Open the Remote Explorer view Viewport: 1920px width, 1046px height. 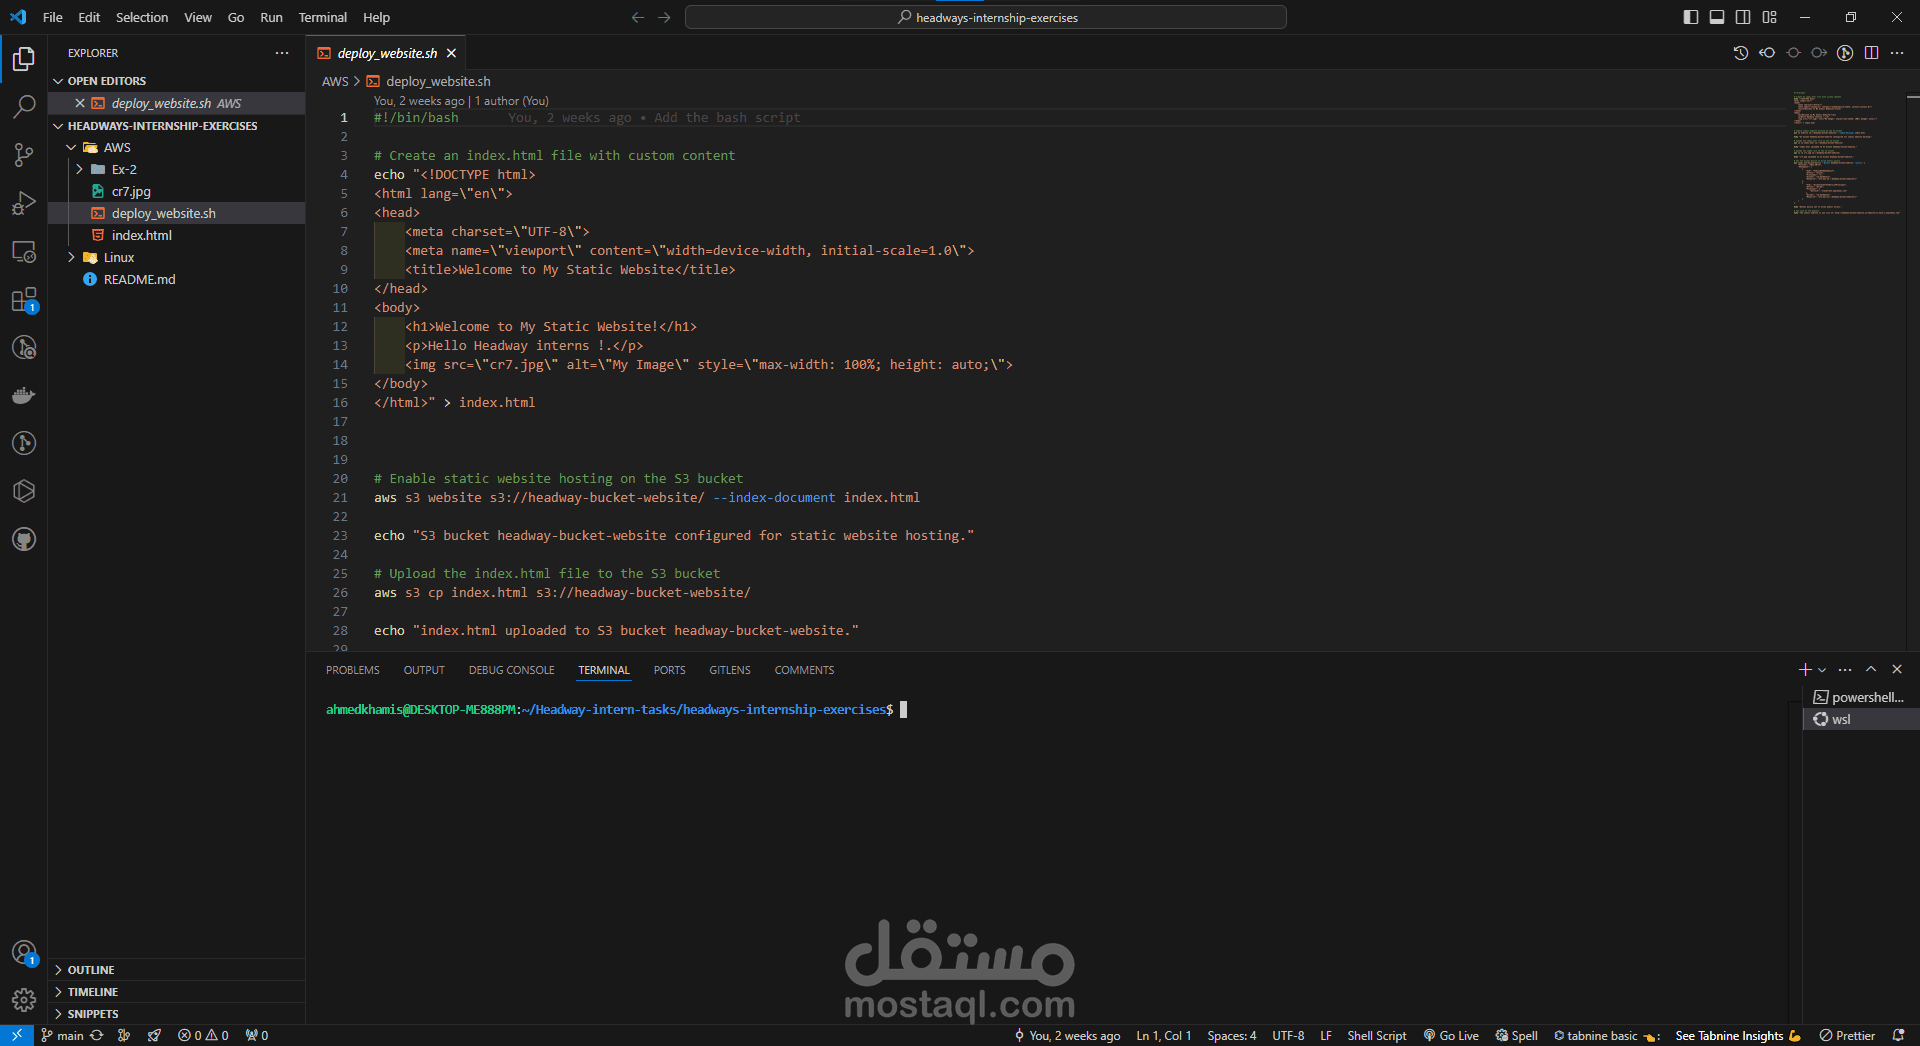click(x=24, y=252)
